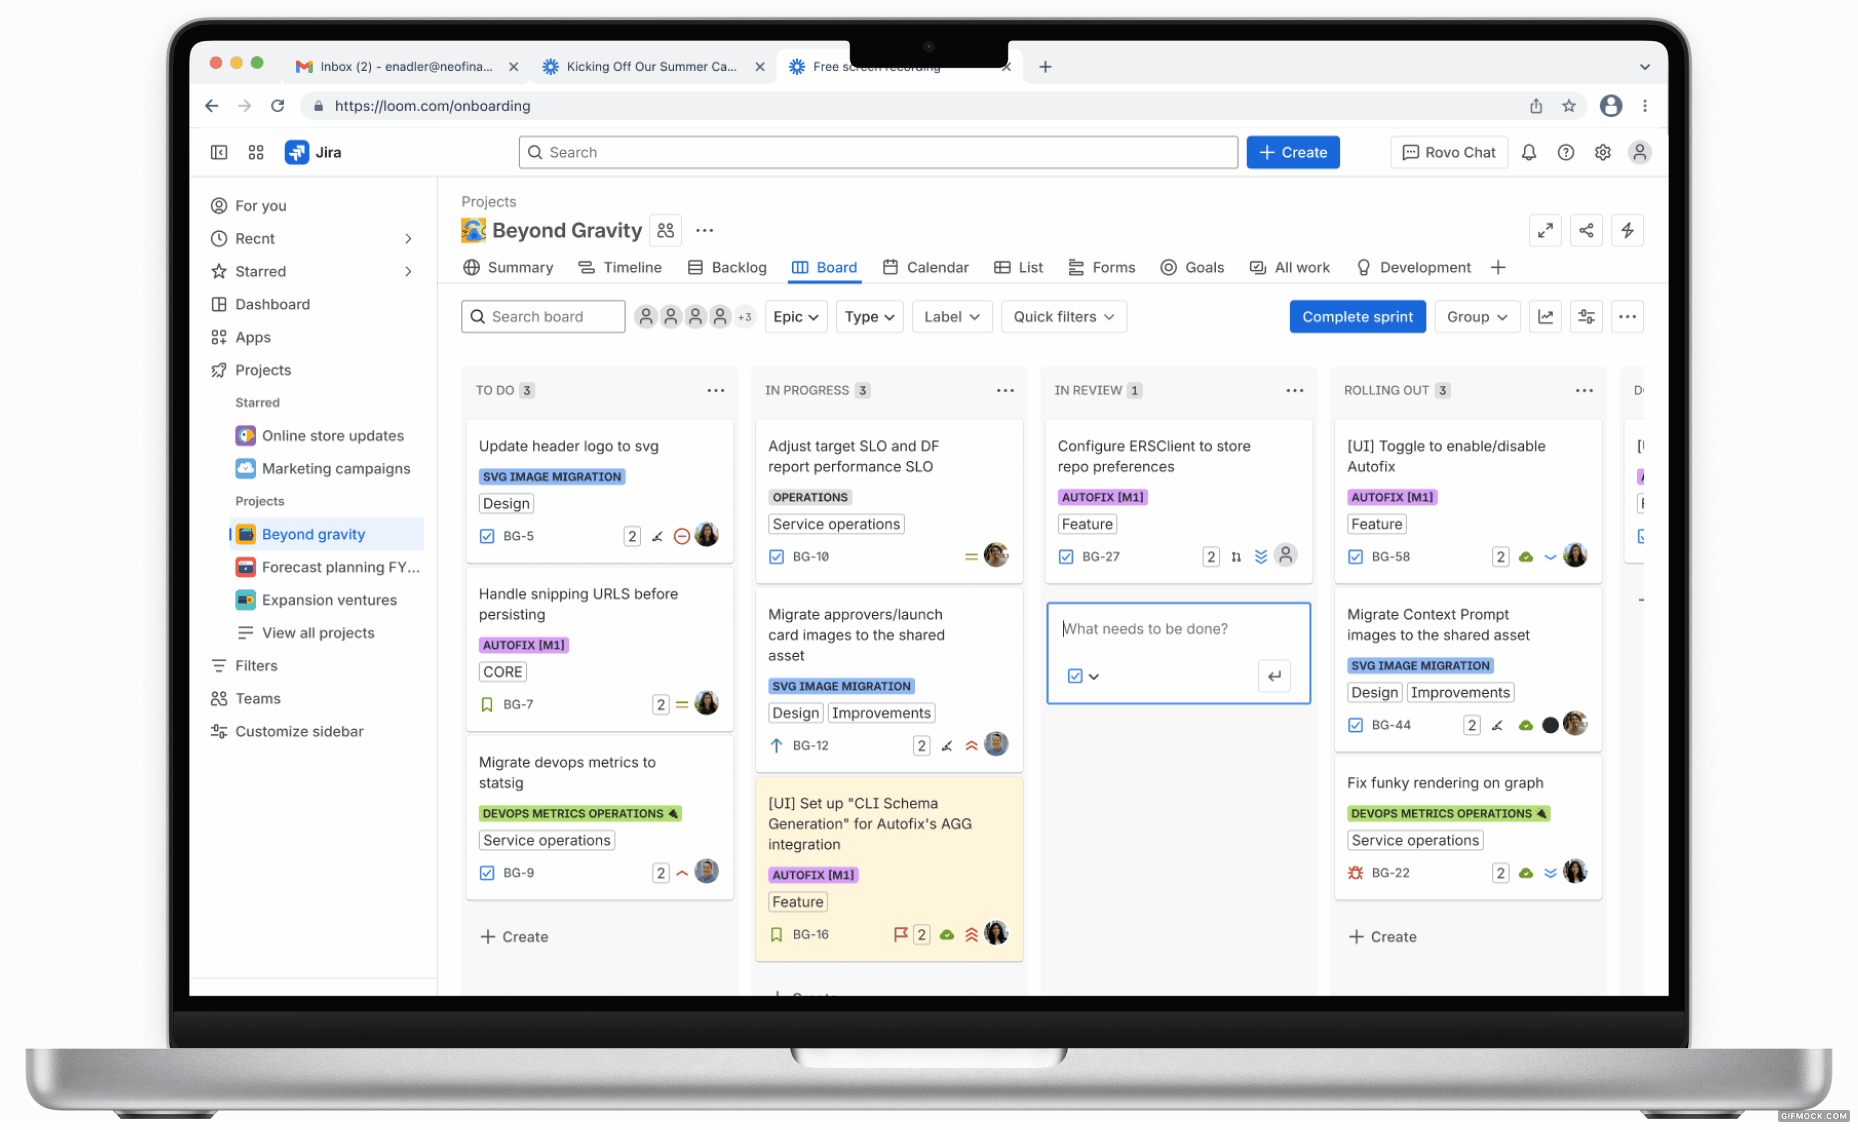
Task: Open notifications bell icon
Action: tap(1529, 152)
